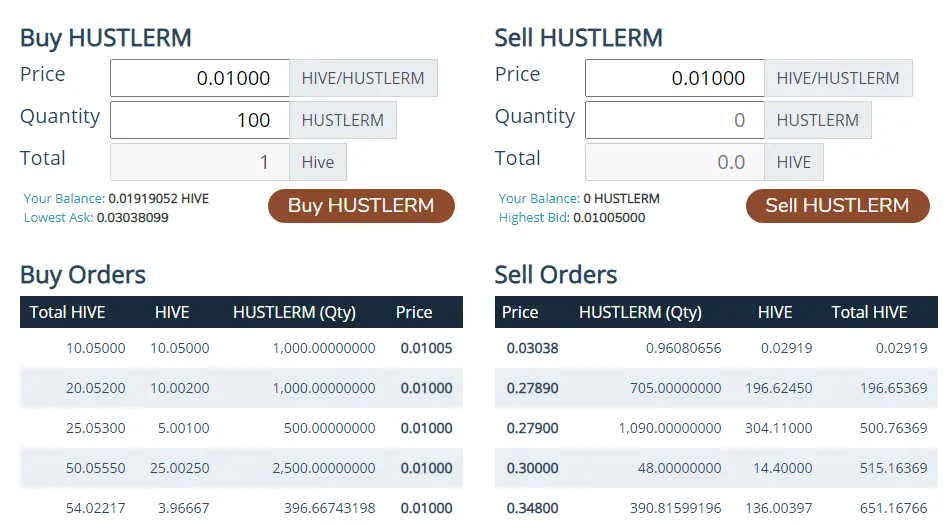This screenshot has width=952, height=525.
Task: Click the Hive unit label beside Buy Total
Action: point(318,162)
